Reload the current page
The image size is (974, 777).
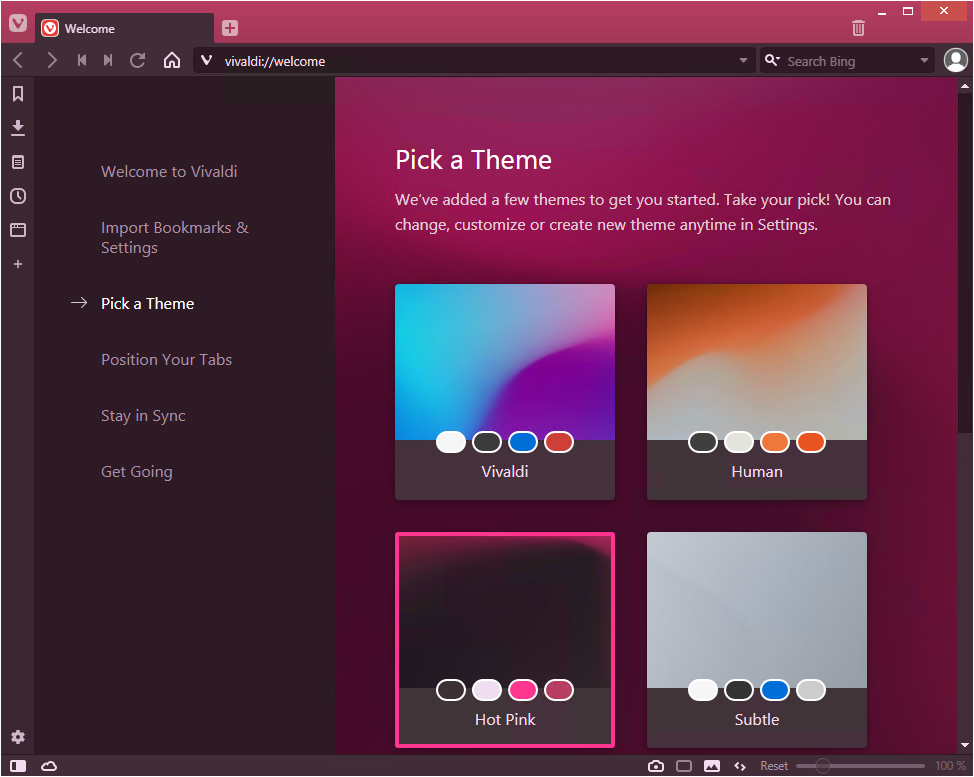137,60
